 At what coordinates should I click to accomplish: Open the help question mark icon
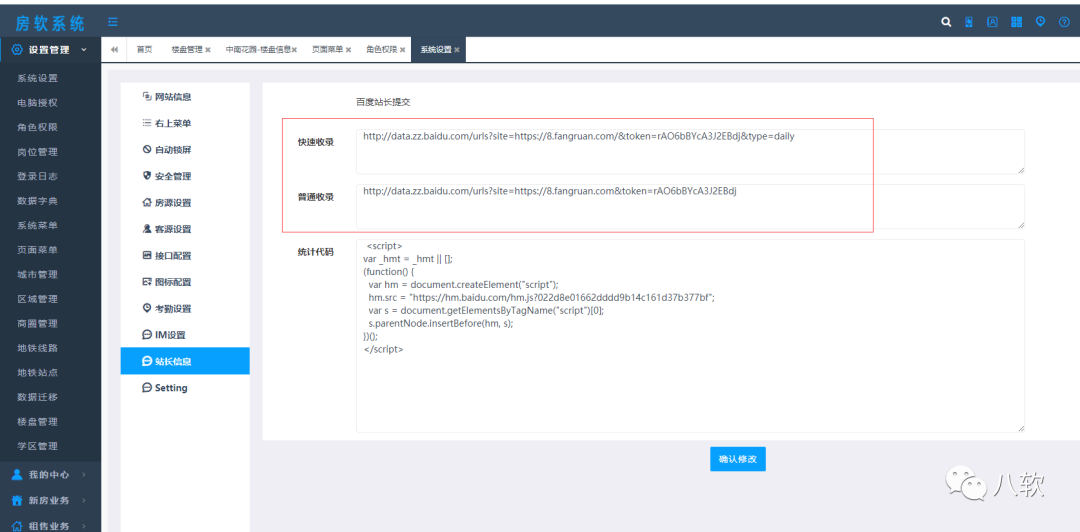point(1063,22)
